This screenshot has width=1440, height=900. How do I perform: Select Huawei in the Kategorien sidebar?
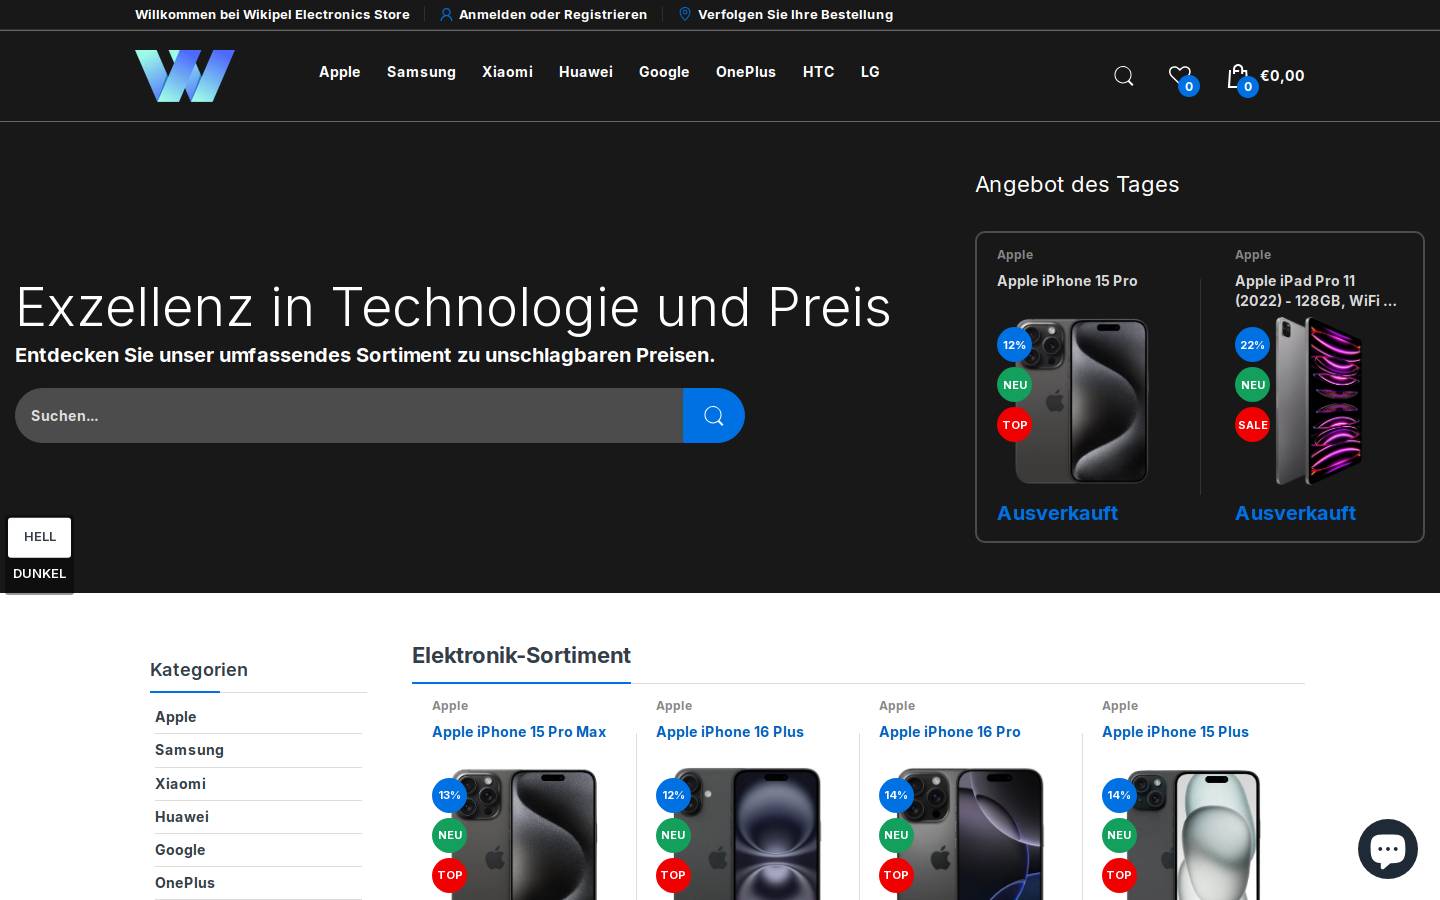pyautogui.click(x=182, y=817)
